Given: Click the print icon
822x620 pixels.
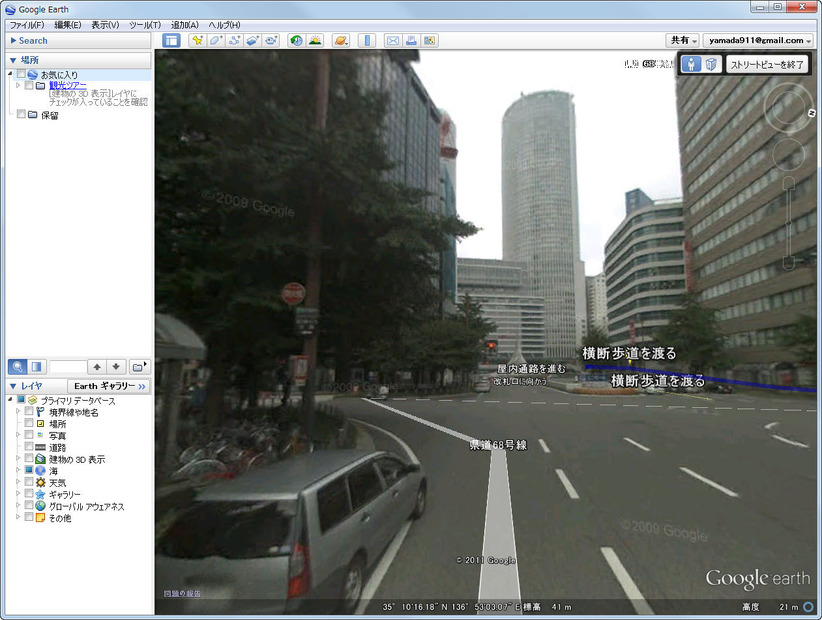Looking at the screenshot, I should click(x=411, y=40).
